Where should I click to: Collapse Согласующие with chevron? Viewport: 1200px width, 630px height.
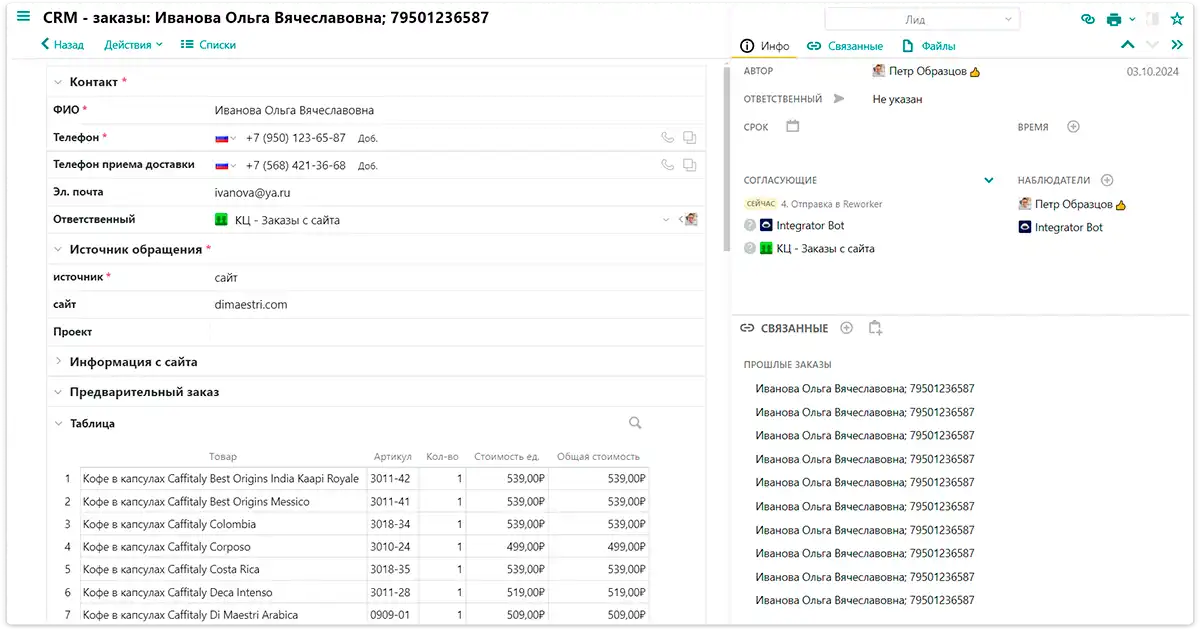tap(989, 181)
